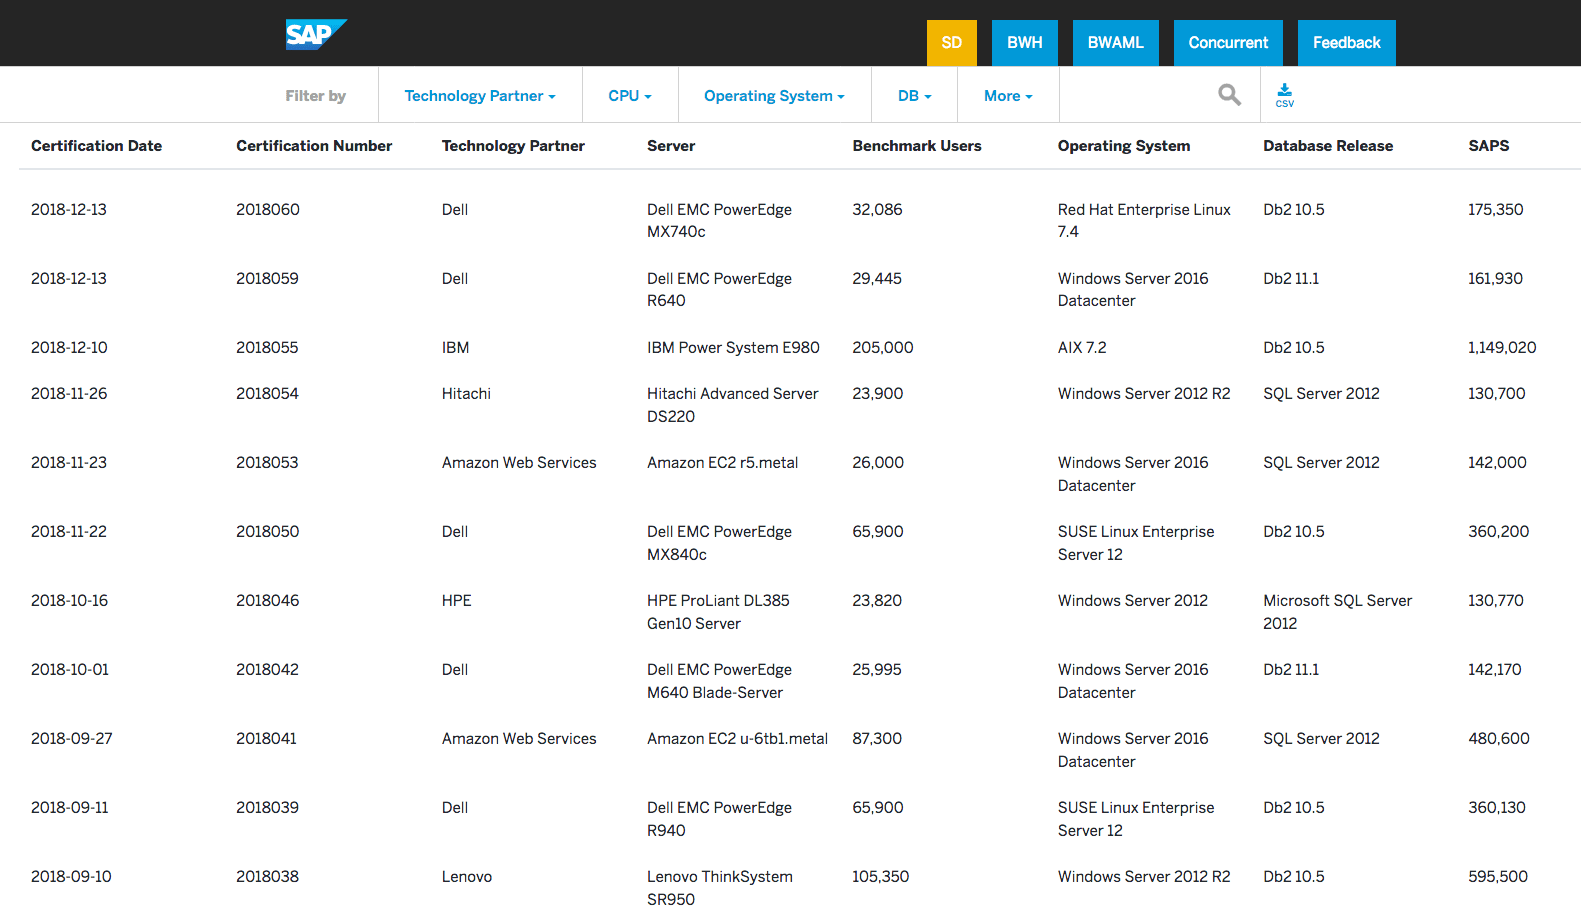Image resolution: width=1581 pixels, height=912 pixels.
Task: Select HPE ProLiant DL385 Gen10 Server cell
Action: 718,612
